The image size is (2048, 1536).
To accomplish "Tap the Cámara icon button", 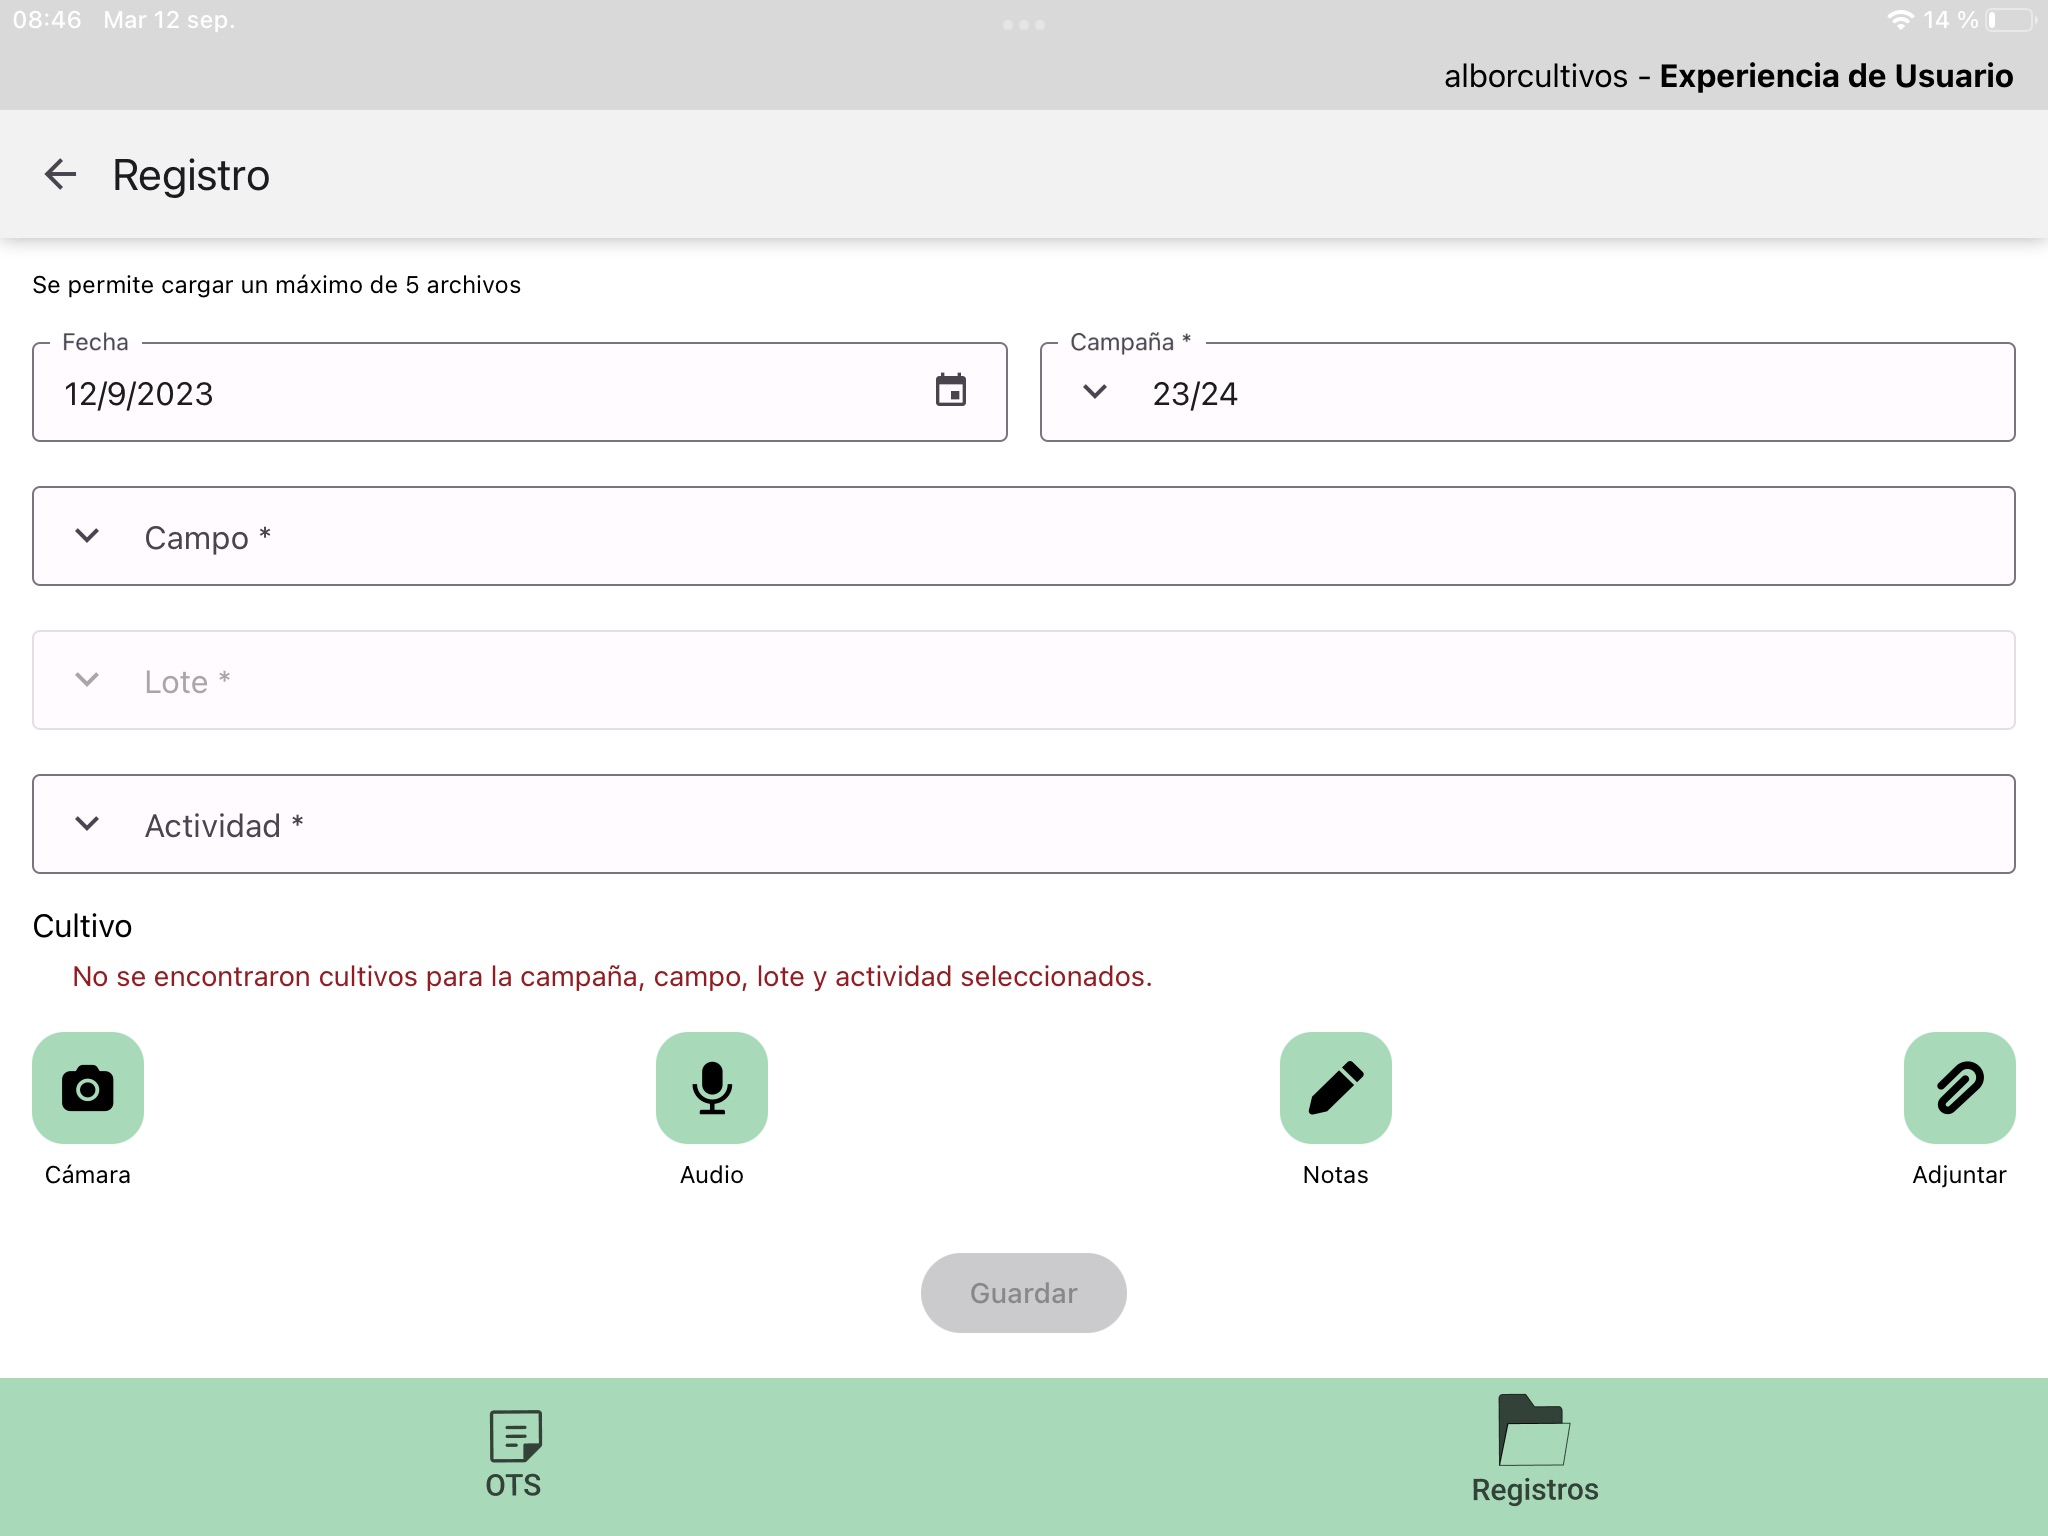I will [x=88, y=1088].
